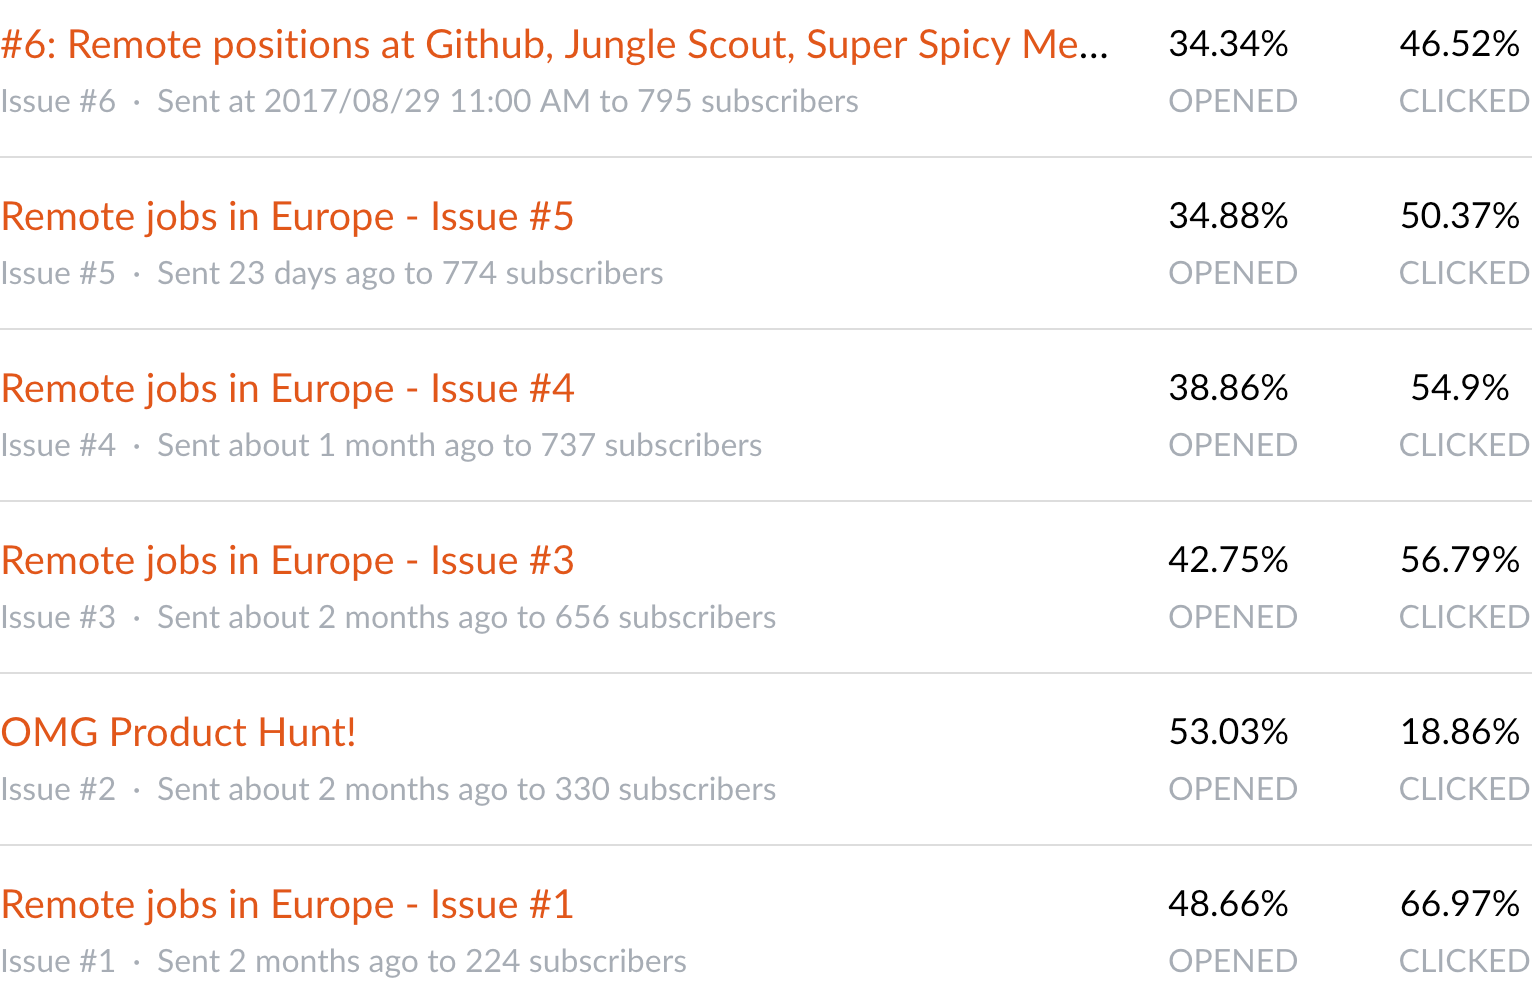Viewport: 1532px width, 1004px height.
Task: Click the 46.52% clicked stat for Issue #6
Action: pyautogui.click(x=1460, y=44)
